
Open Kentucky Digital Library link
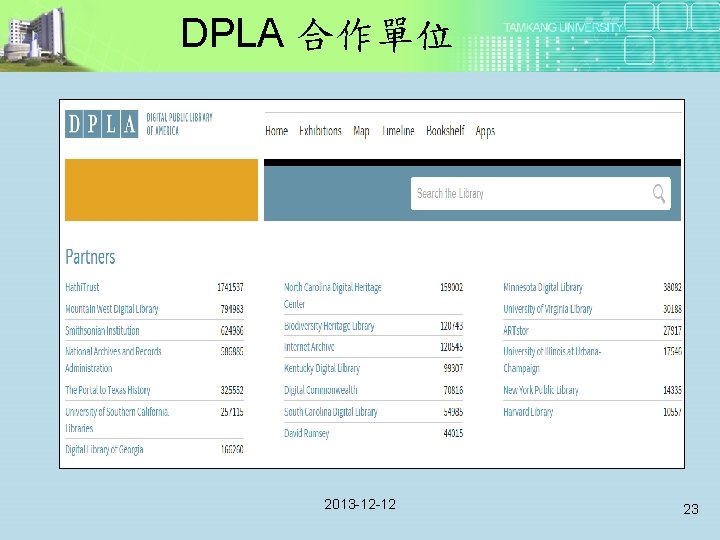point(322,368)
